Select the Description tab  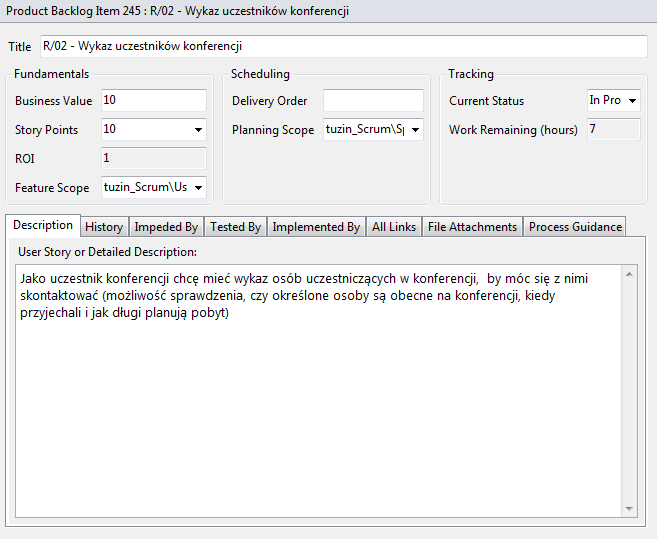43,225
